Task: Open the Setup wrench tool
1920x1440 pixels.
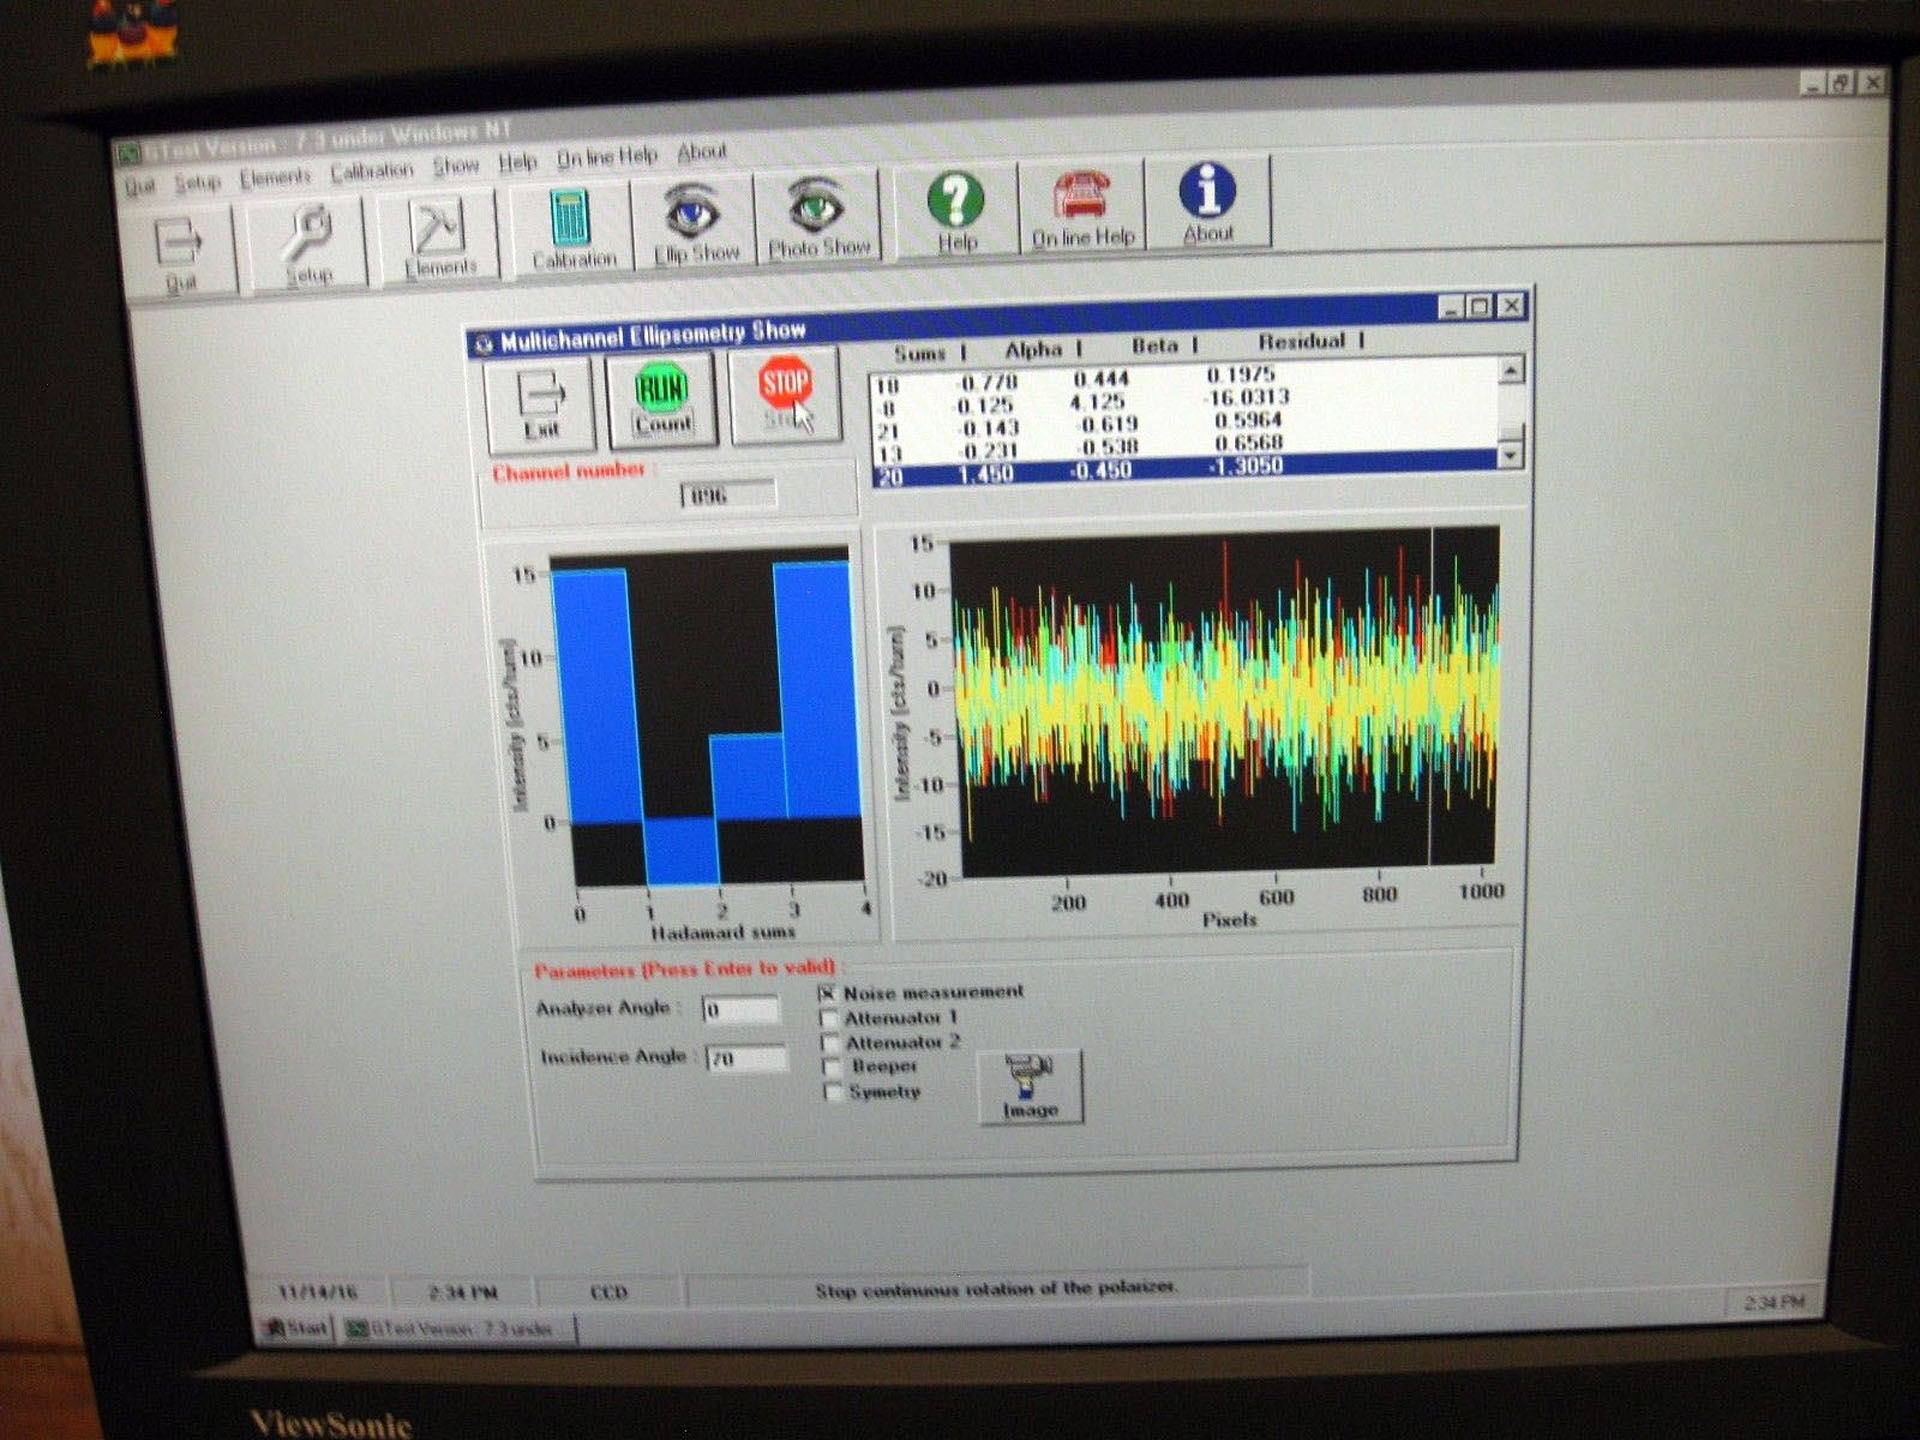Action: pos(309,245)
